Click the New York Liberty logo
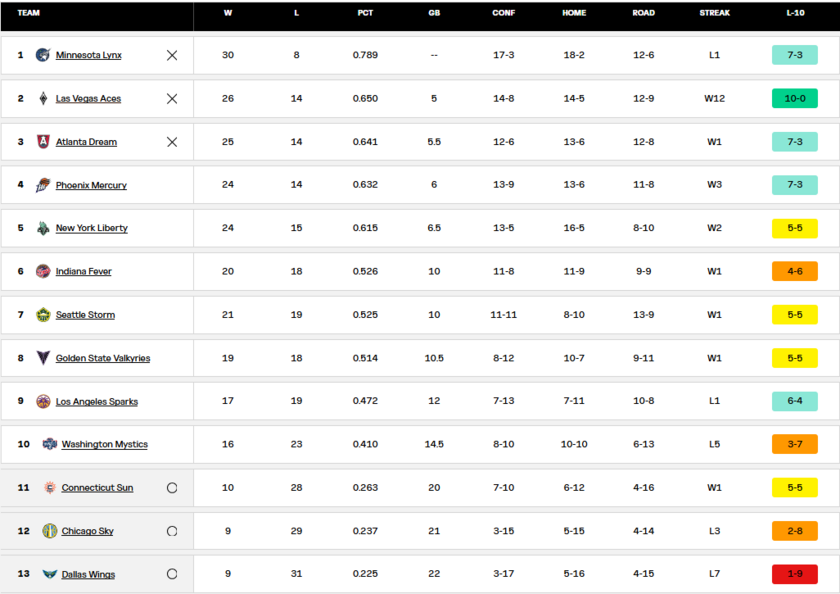 (43, 228)
